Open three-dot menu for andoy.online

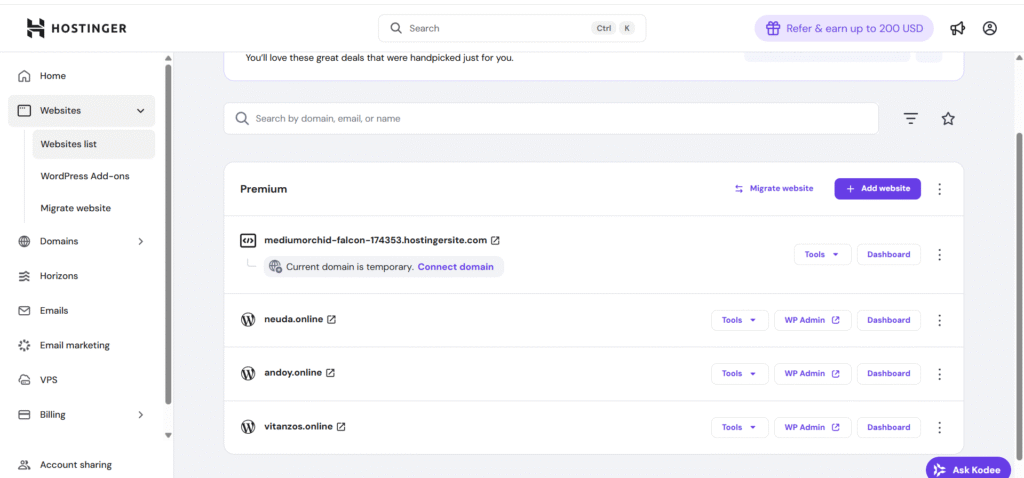(939, 373)
